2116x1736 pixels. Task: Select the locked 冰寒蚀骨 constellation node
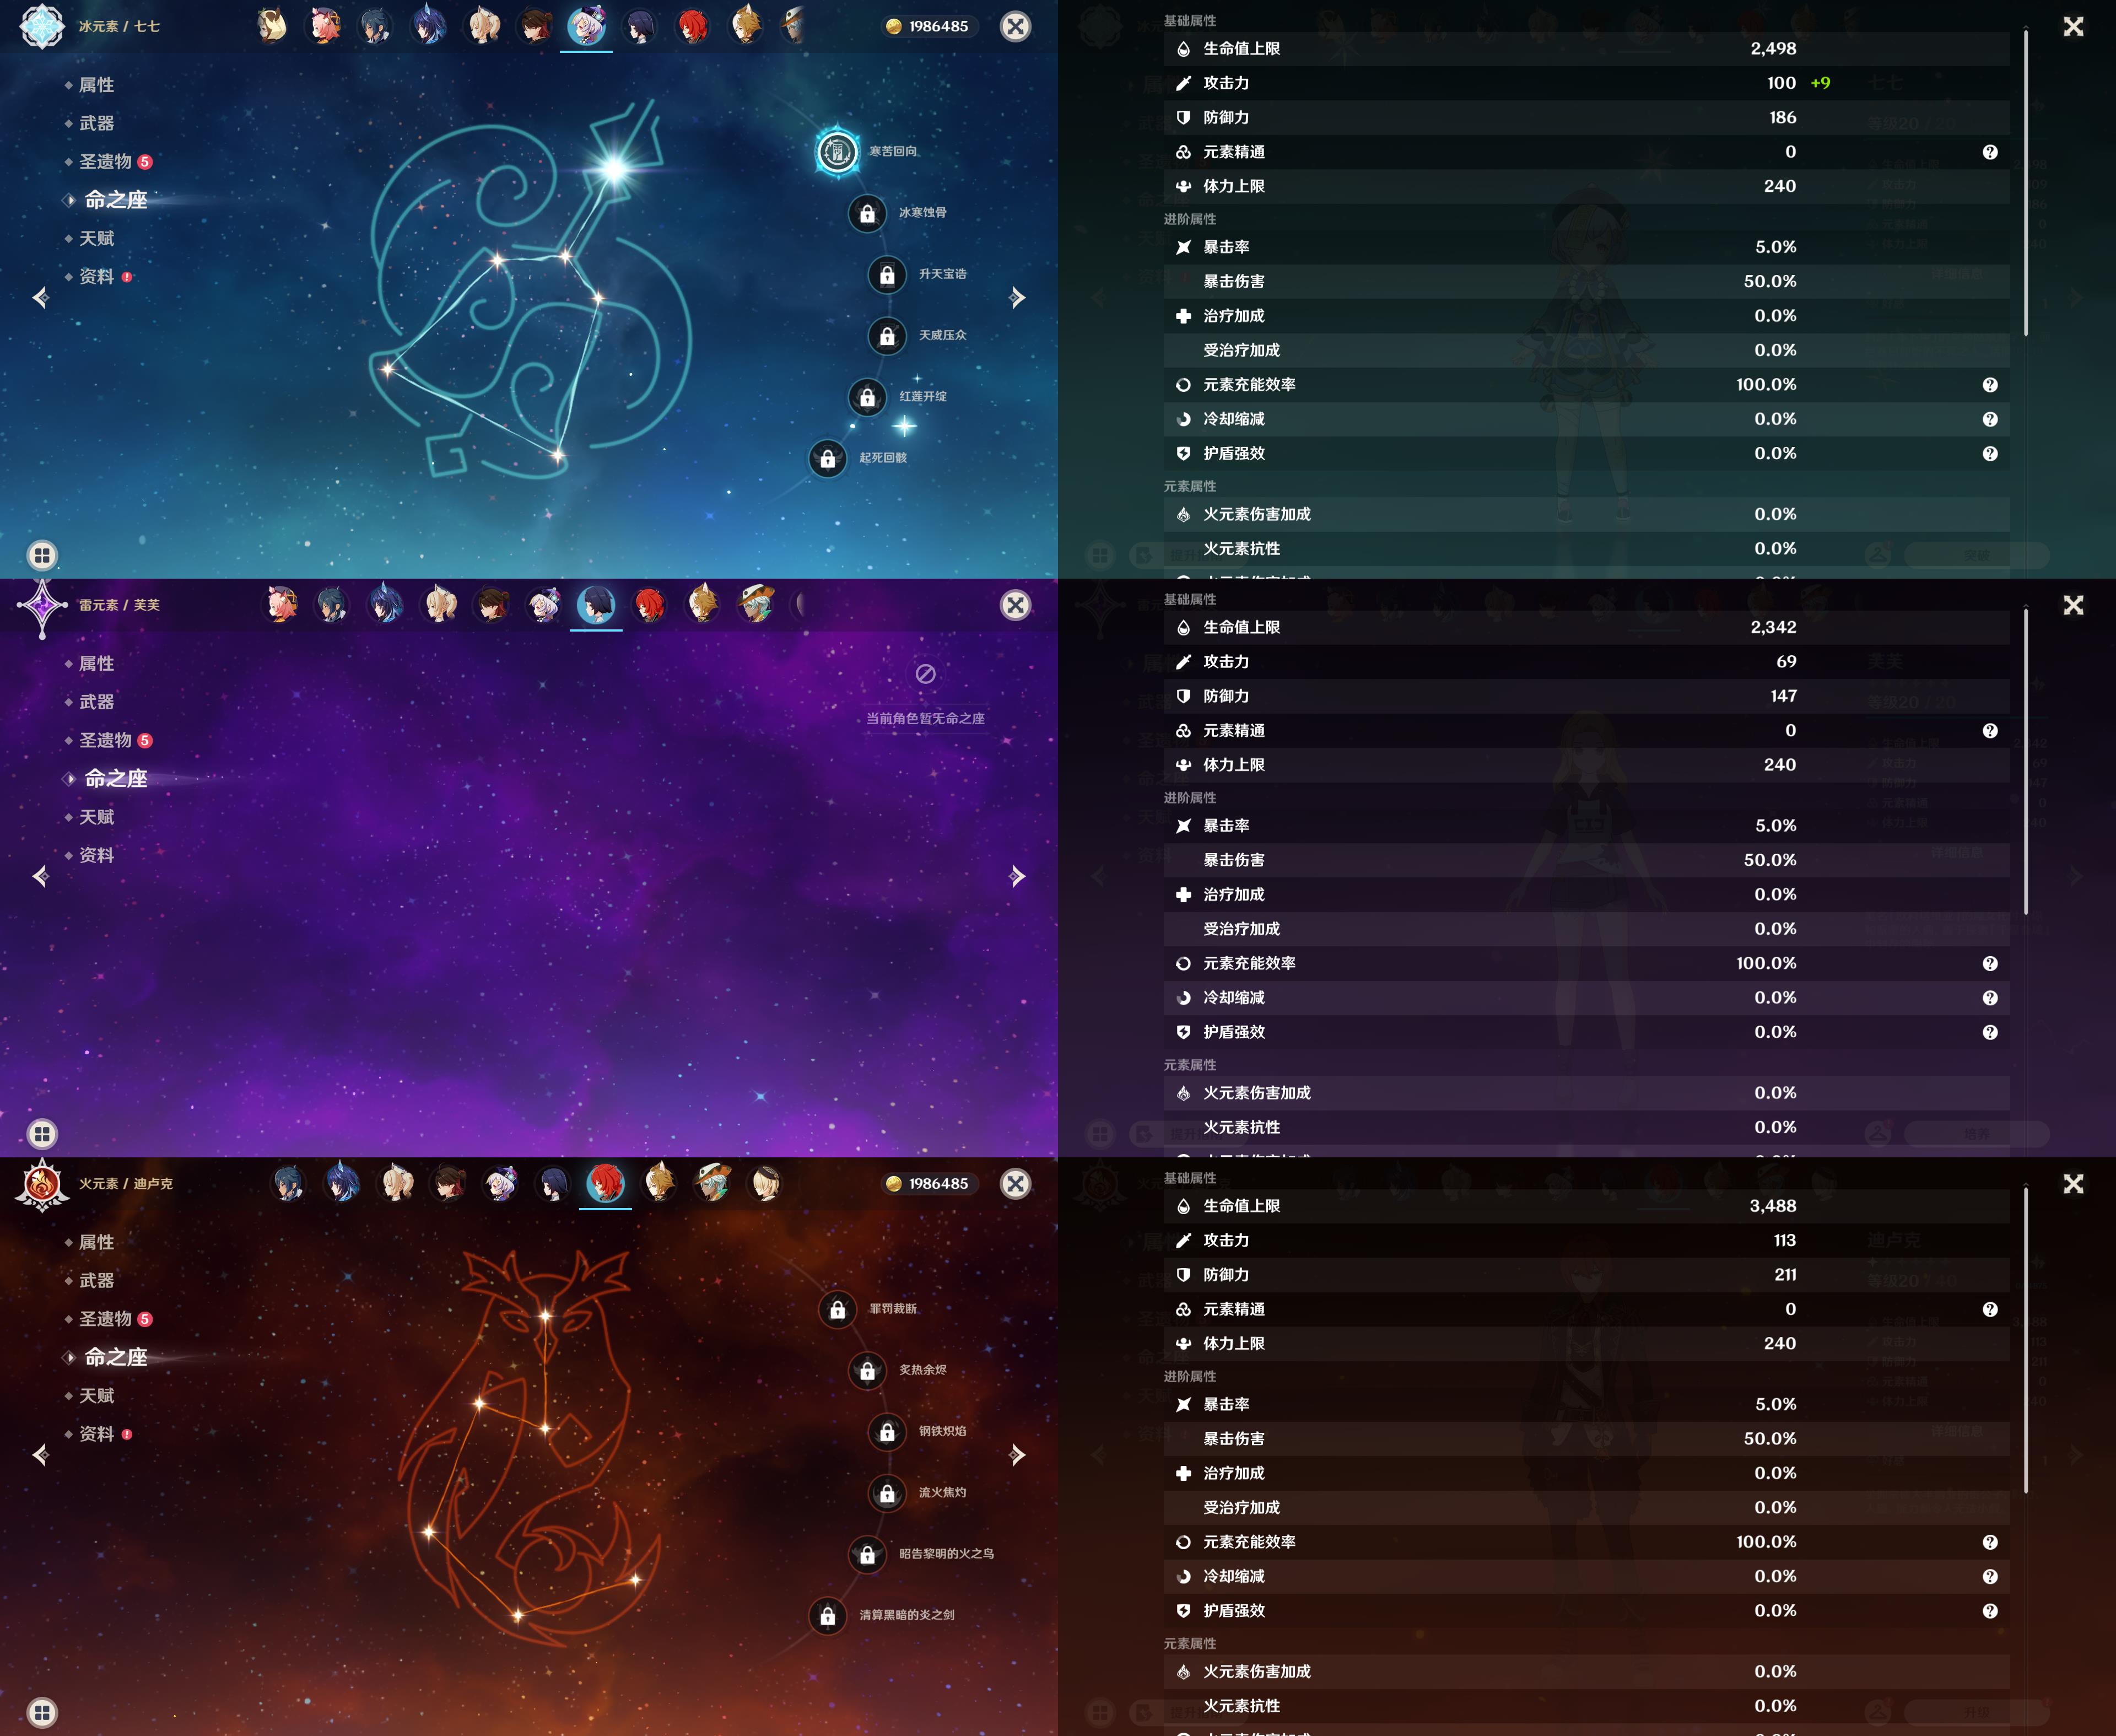867,213
